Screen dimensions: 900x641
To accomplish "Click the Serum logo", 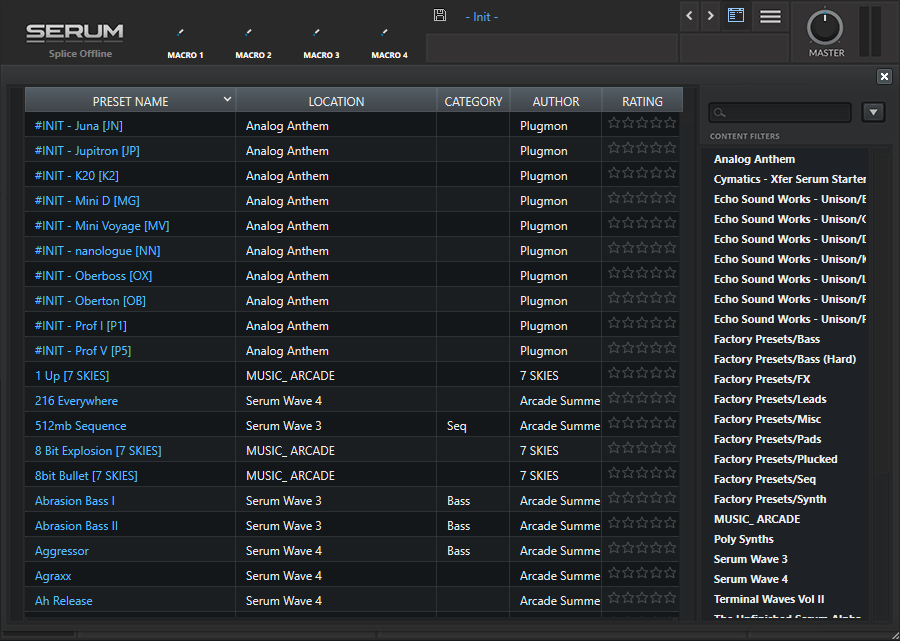I will tap(75, 33).
